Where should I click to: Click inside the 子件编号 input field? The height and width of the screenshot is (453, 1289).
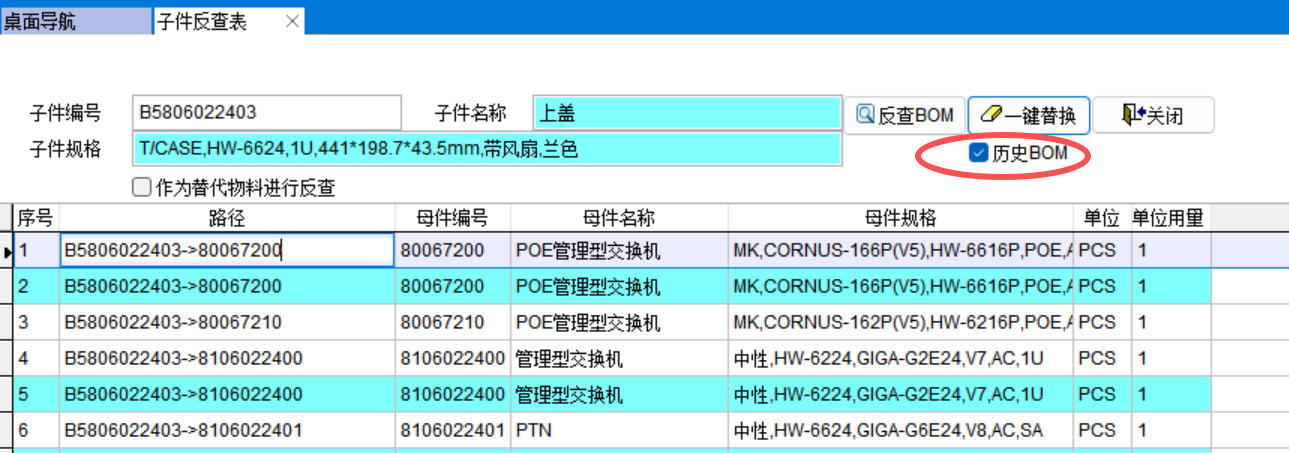(x=266, y=114)
